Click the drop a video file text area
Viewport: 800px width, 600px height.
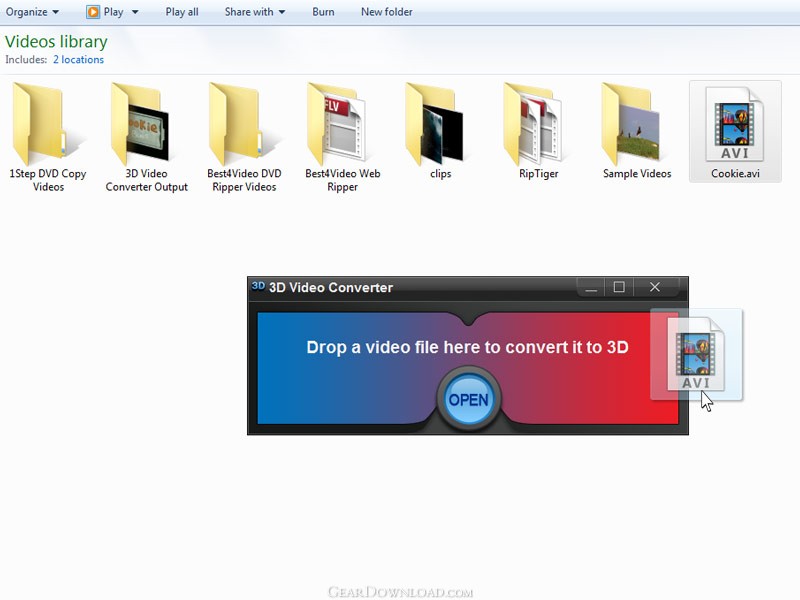click(467, 347)
